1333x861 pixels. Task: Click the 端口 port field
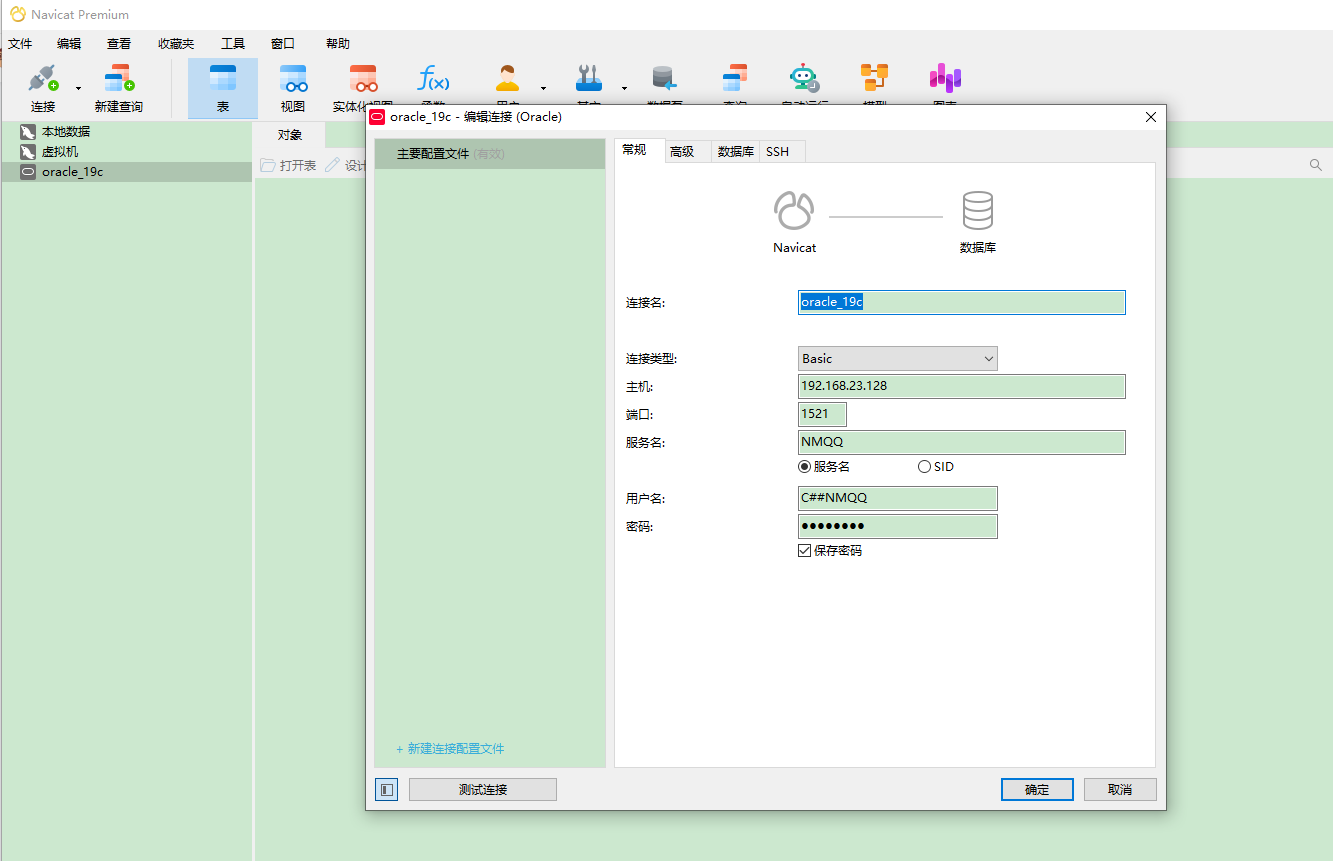822,414
